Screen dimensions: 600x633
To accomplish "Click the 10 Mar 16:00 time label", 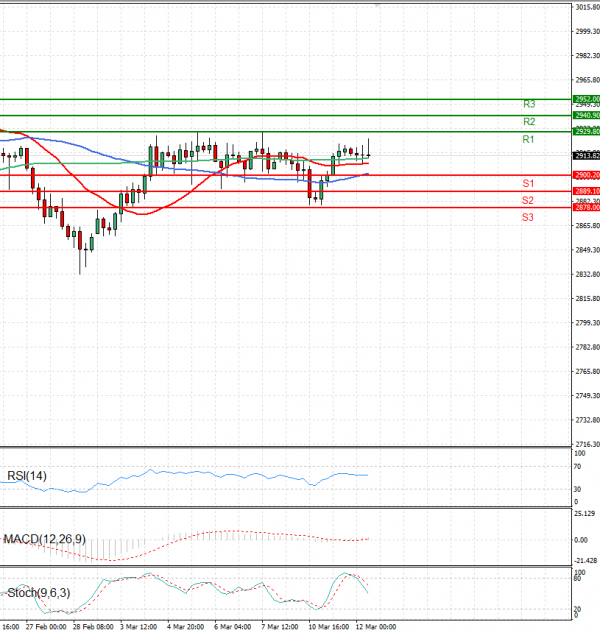I will (329, 627).
